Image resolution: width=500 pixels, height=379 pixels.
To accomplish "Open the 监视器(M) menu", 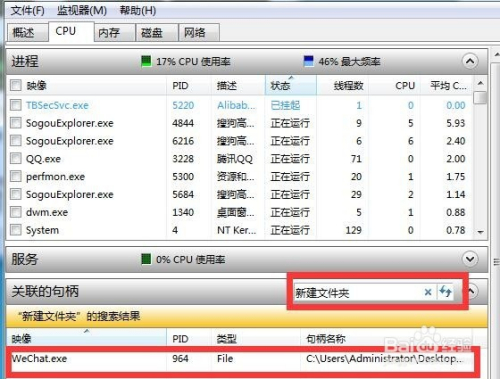I will [x=82, y=11].
